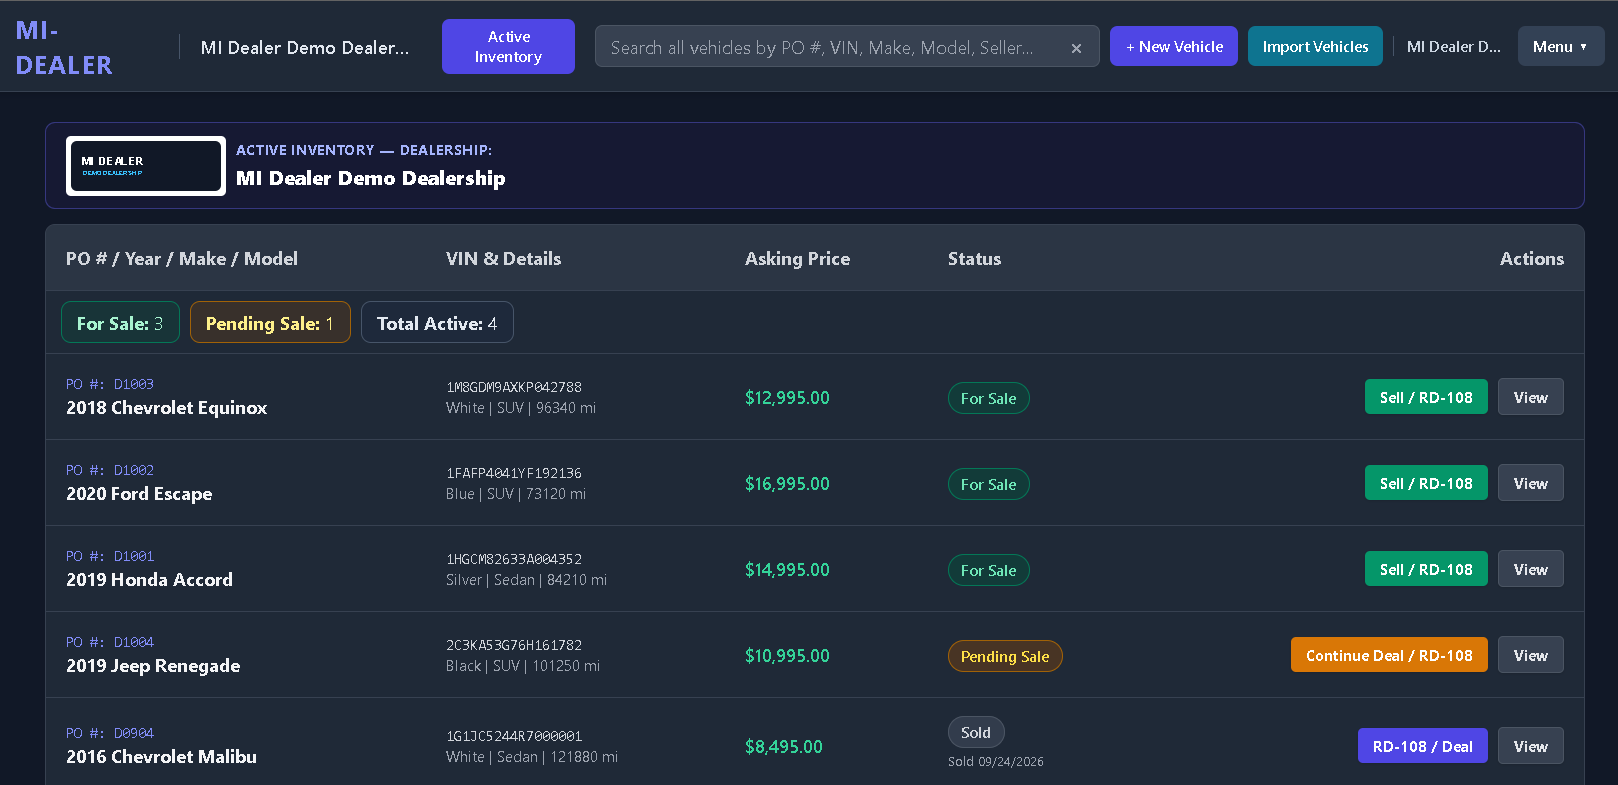Click the For Sale badge on Honda Accord row
Screen dimensions: 1618x785
988,570
